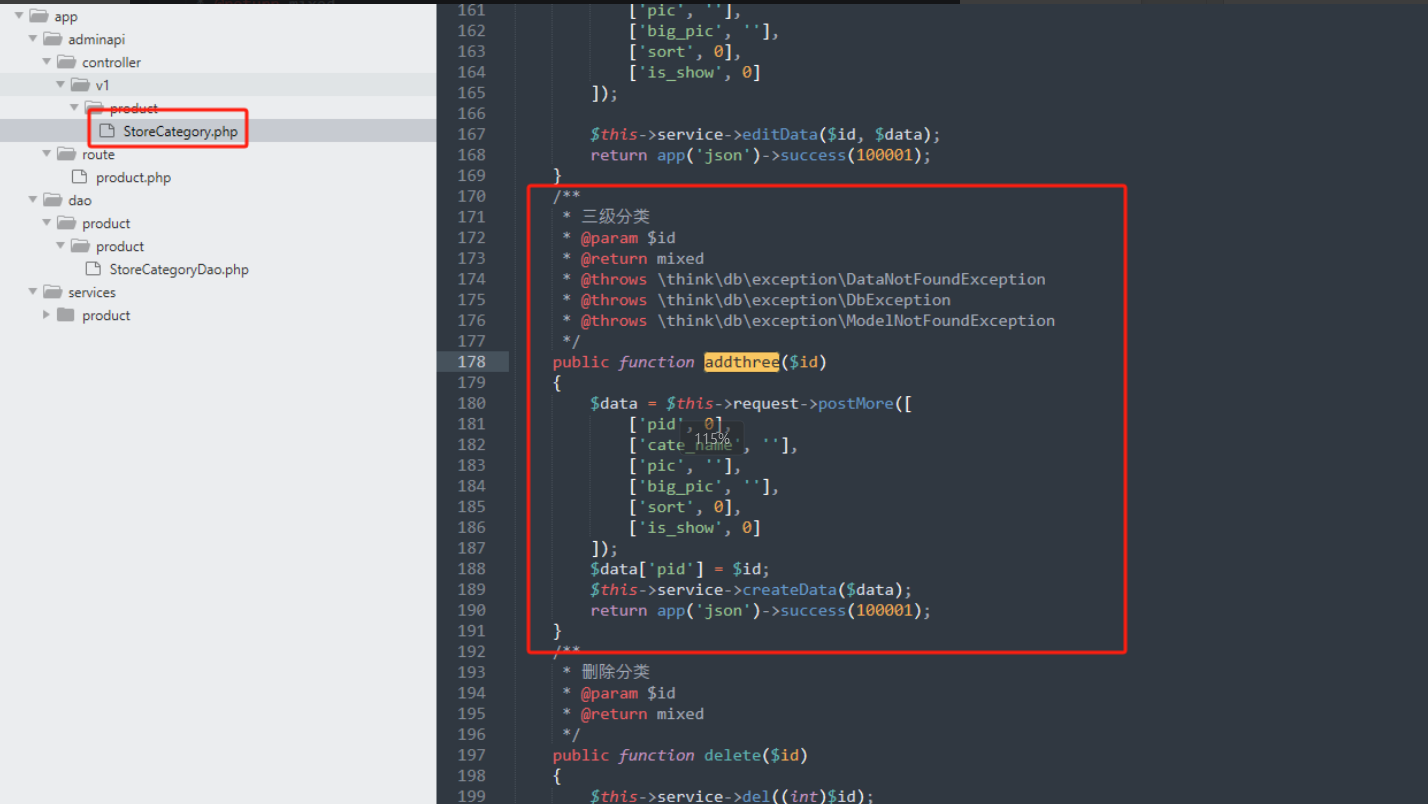Click the file icon beside product.php
This screenshot has height=804, width=1428.
[80, 177]
